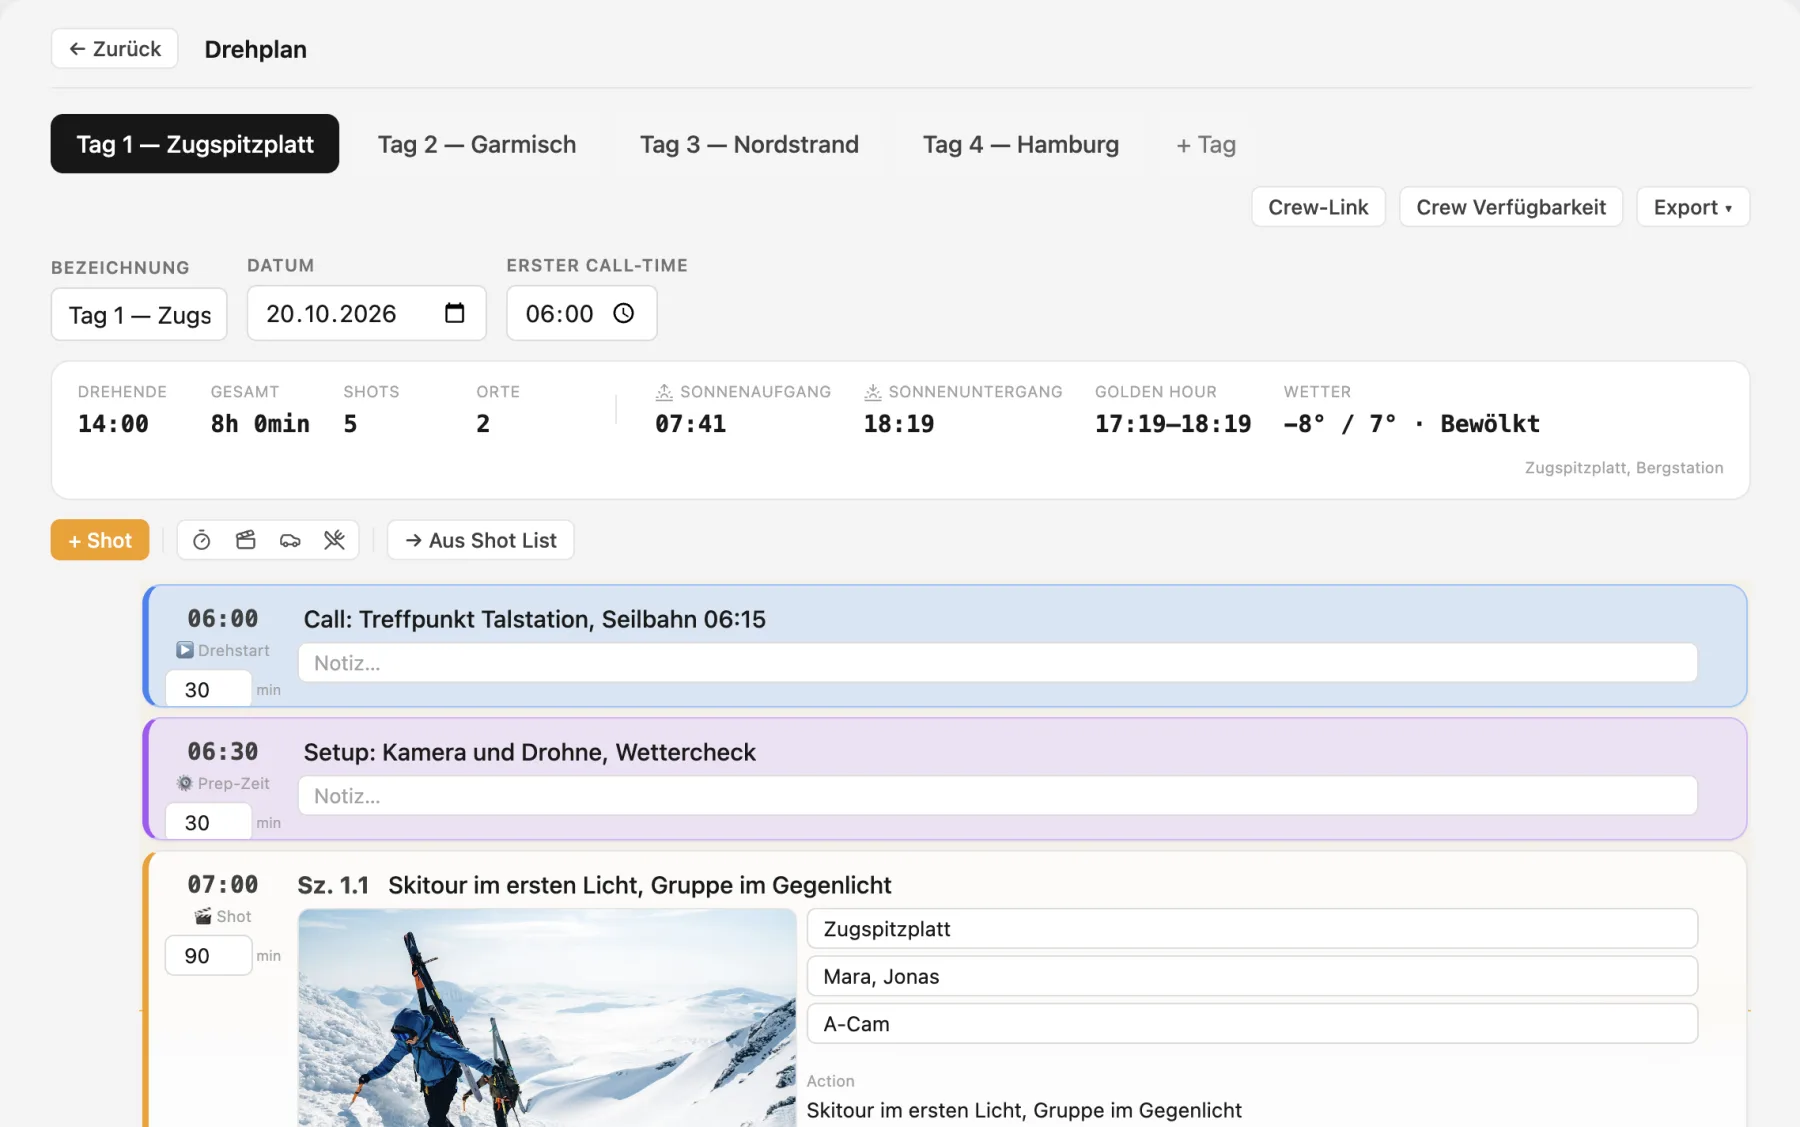Screen dimensions: 1800x1127
Task: Add a new day with + Tag
Action: (x=1206, y=145)
